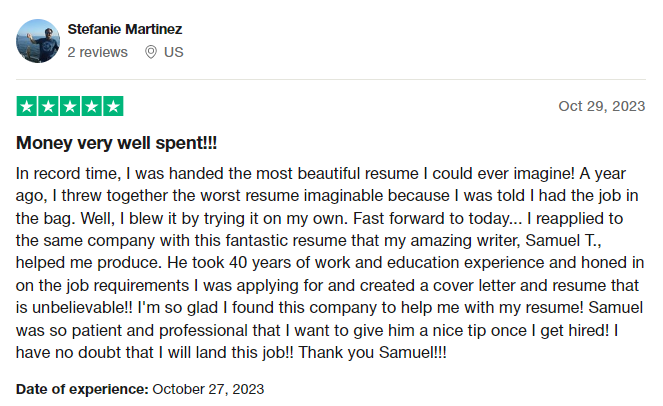This screenshot has width=663, height=406.
Task: Click the writer name 'Samuel T.,' in review
Action: tap(563, 240)
